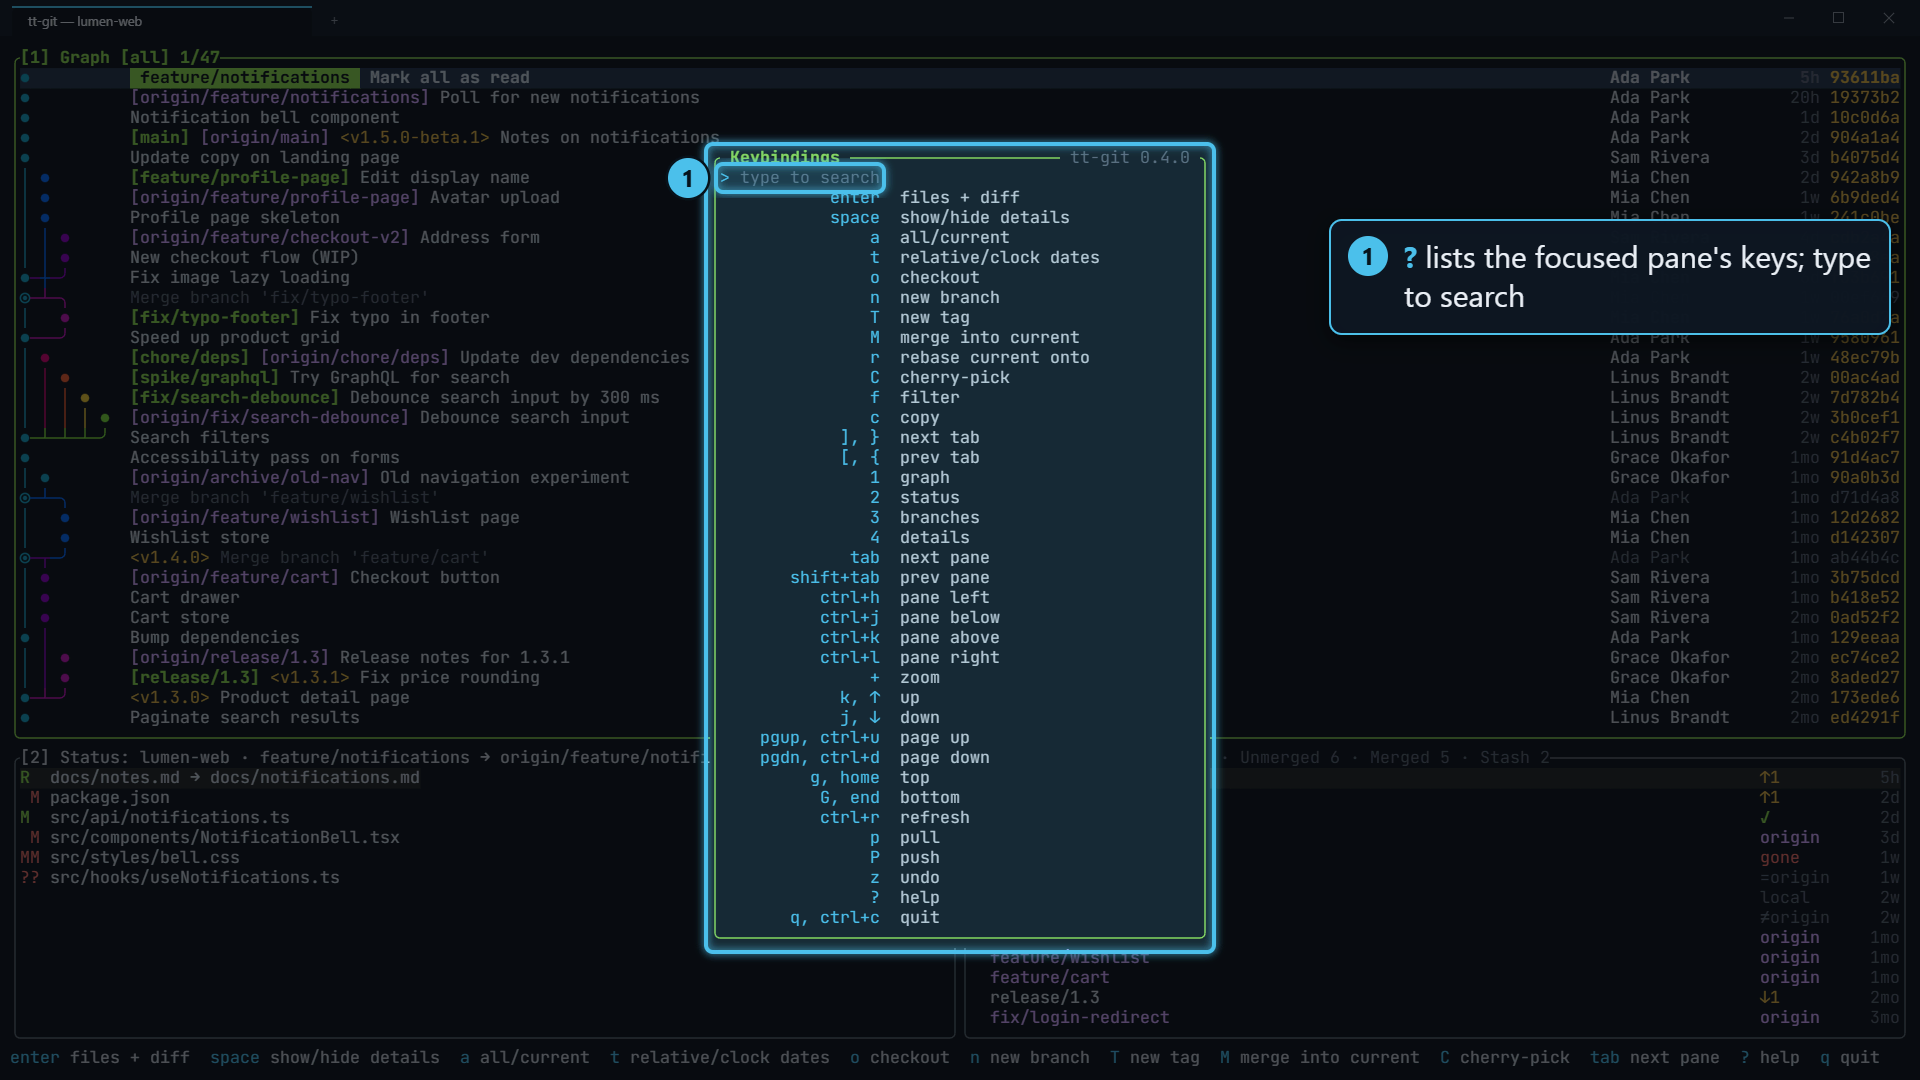Screen dimensions: 1920x1080
Task: Click '? help' footer hint
Action: [x=1770, y=1058]
